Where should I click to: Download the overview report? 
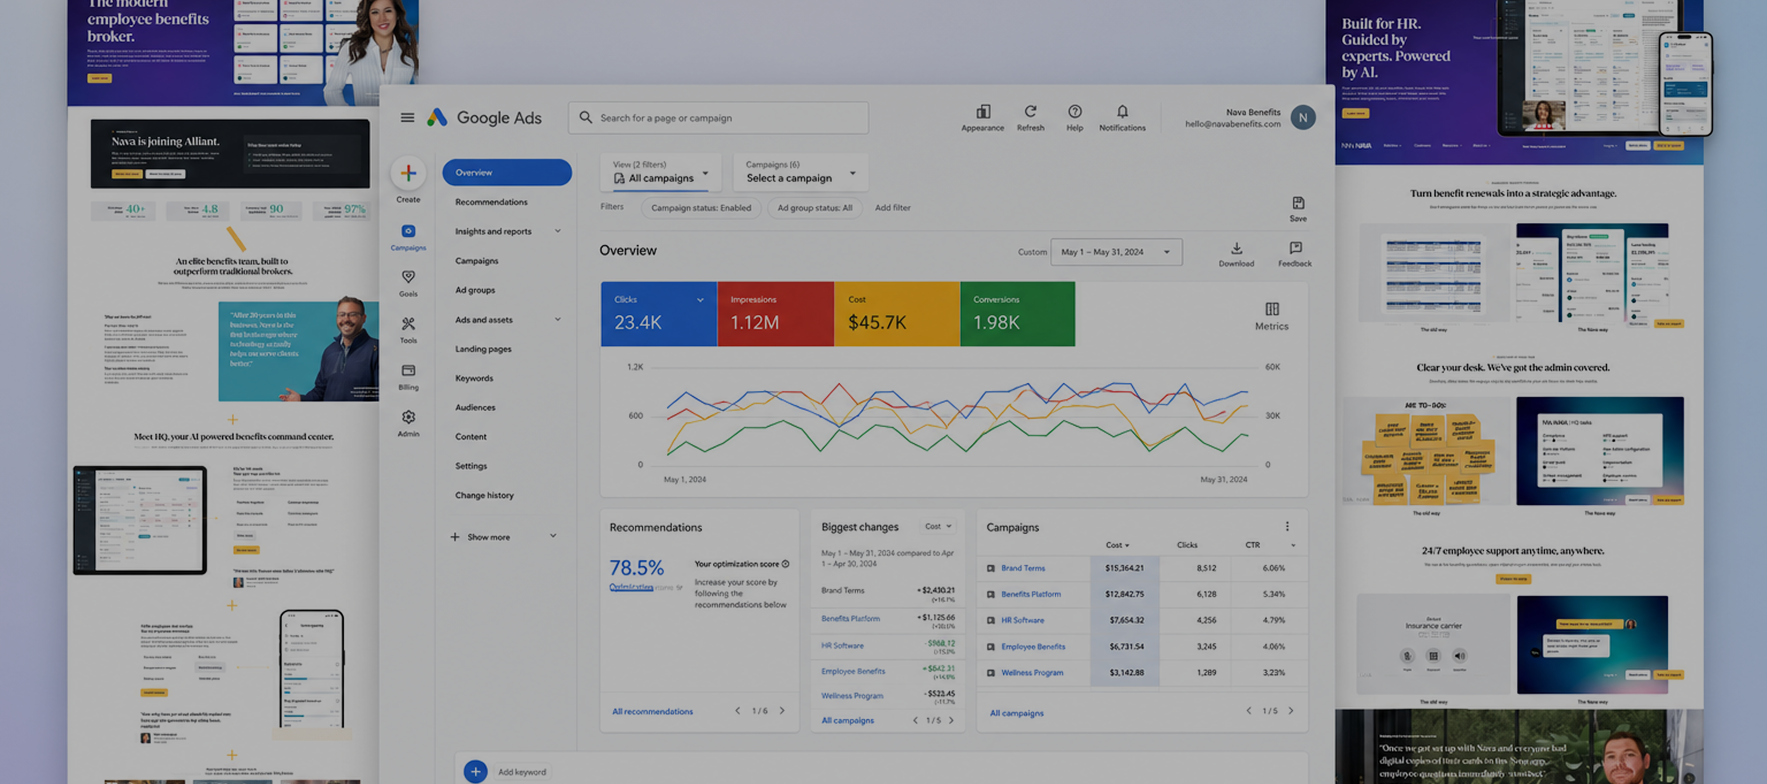1236,248
